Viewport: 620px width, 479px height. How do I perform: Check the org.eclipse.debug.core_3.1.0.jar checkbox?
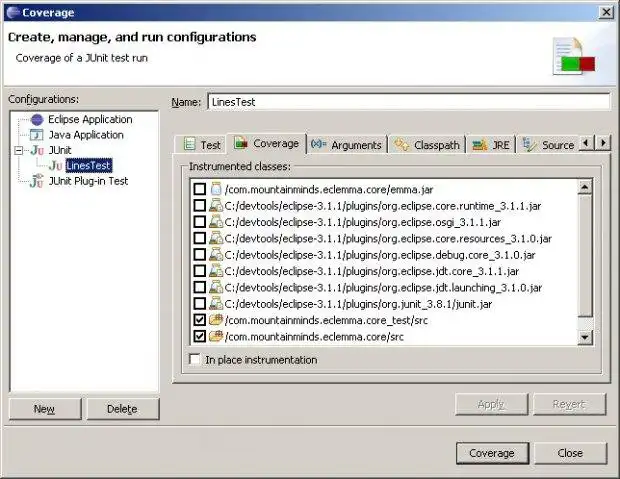click(200, 255)
